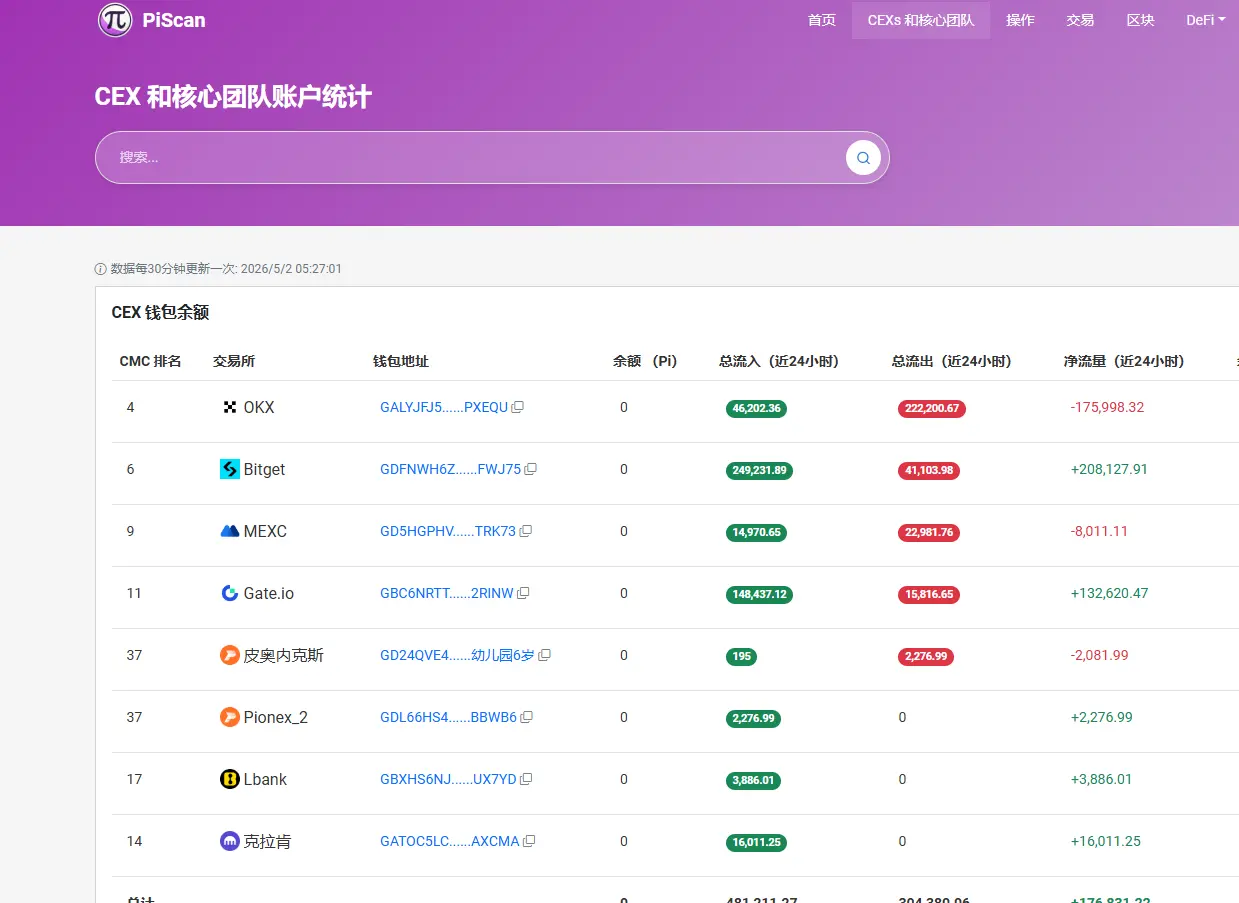Open wallet address GDL66HS4......BBWB6
Screen dimensions: 1239x903
click(x=448, y=718)
